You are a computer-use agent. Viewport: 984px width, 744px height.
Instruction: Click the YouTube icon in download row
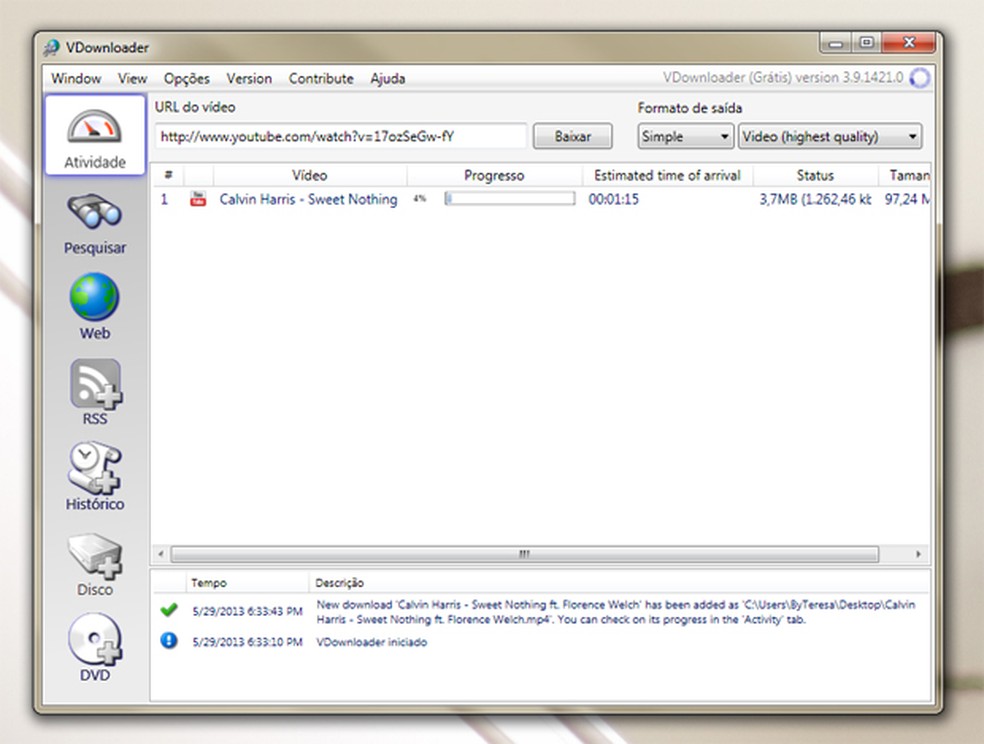[x=198, y=199]
